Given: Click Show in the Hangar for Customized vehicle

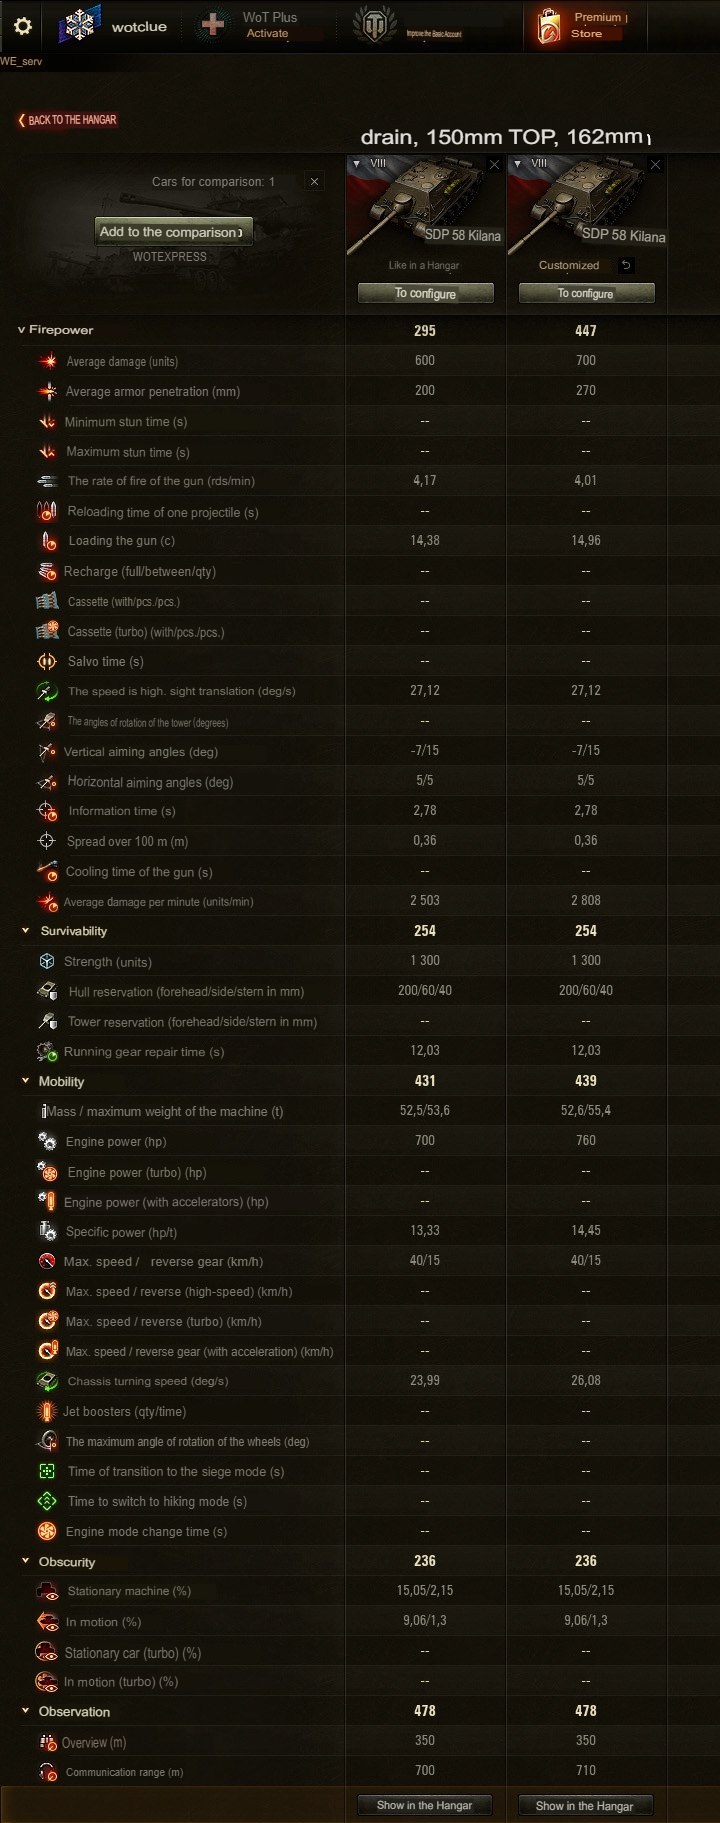Looking at the screenshot, I should pos(586,1805).
